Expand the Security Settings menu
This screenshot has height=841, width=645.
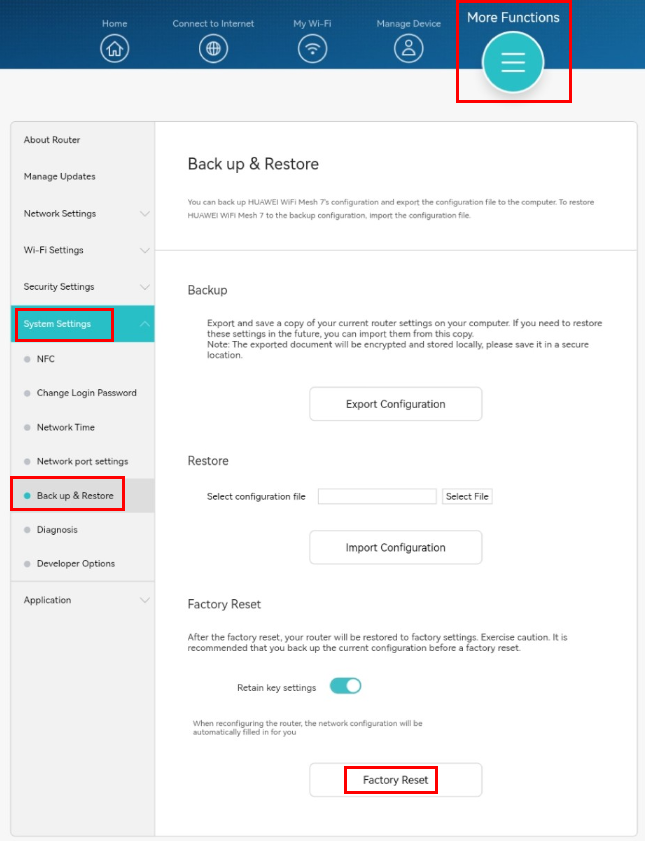tap(83, 287)
